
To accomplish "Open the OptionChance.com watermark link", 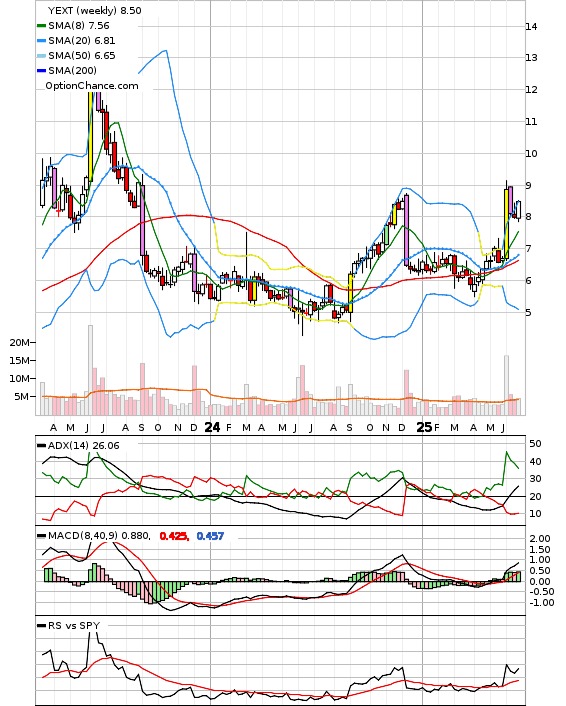I will pos(92,86).
